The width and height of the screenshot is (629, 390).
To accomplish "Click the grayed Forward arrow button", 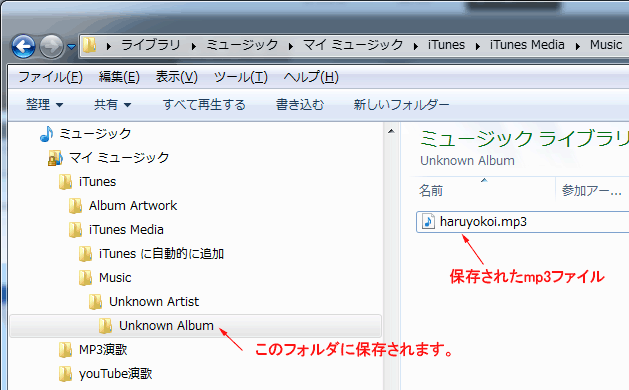I will tap(51, 47).
